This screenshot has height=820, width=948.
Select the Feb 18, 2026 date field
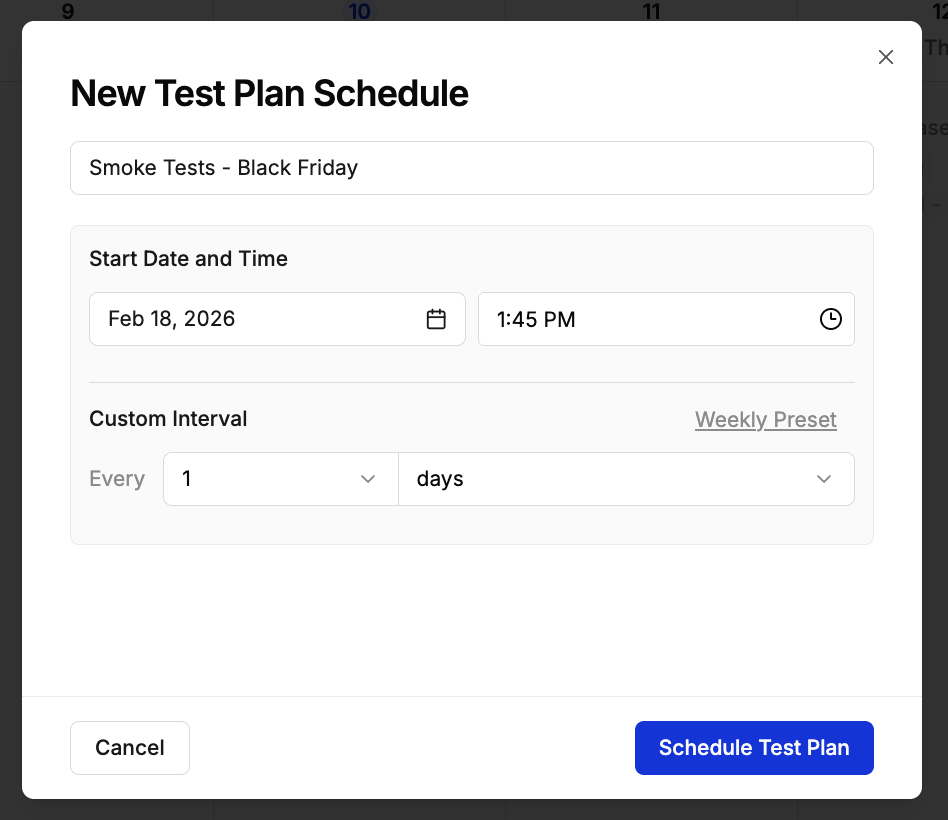pos(250,319)
